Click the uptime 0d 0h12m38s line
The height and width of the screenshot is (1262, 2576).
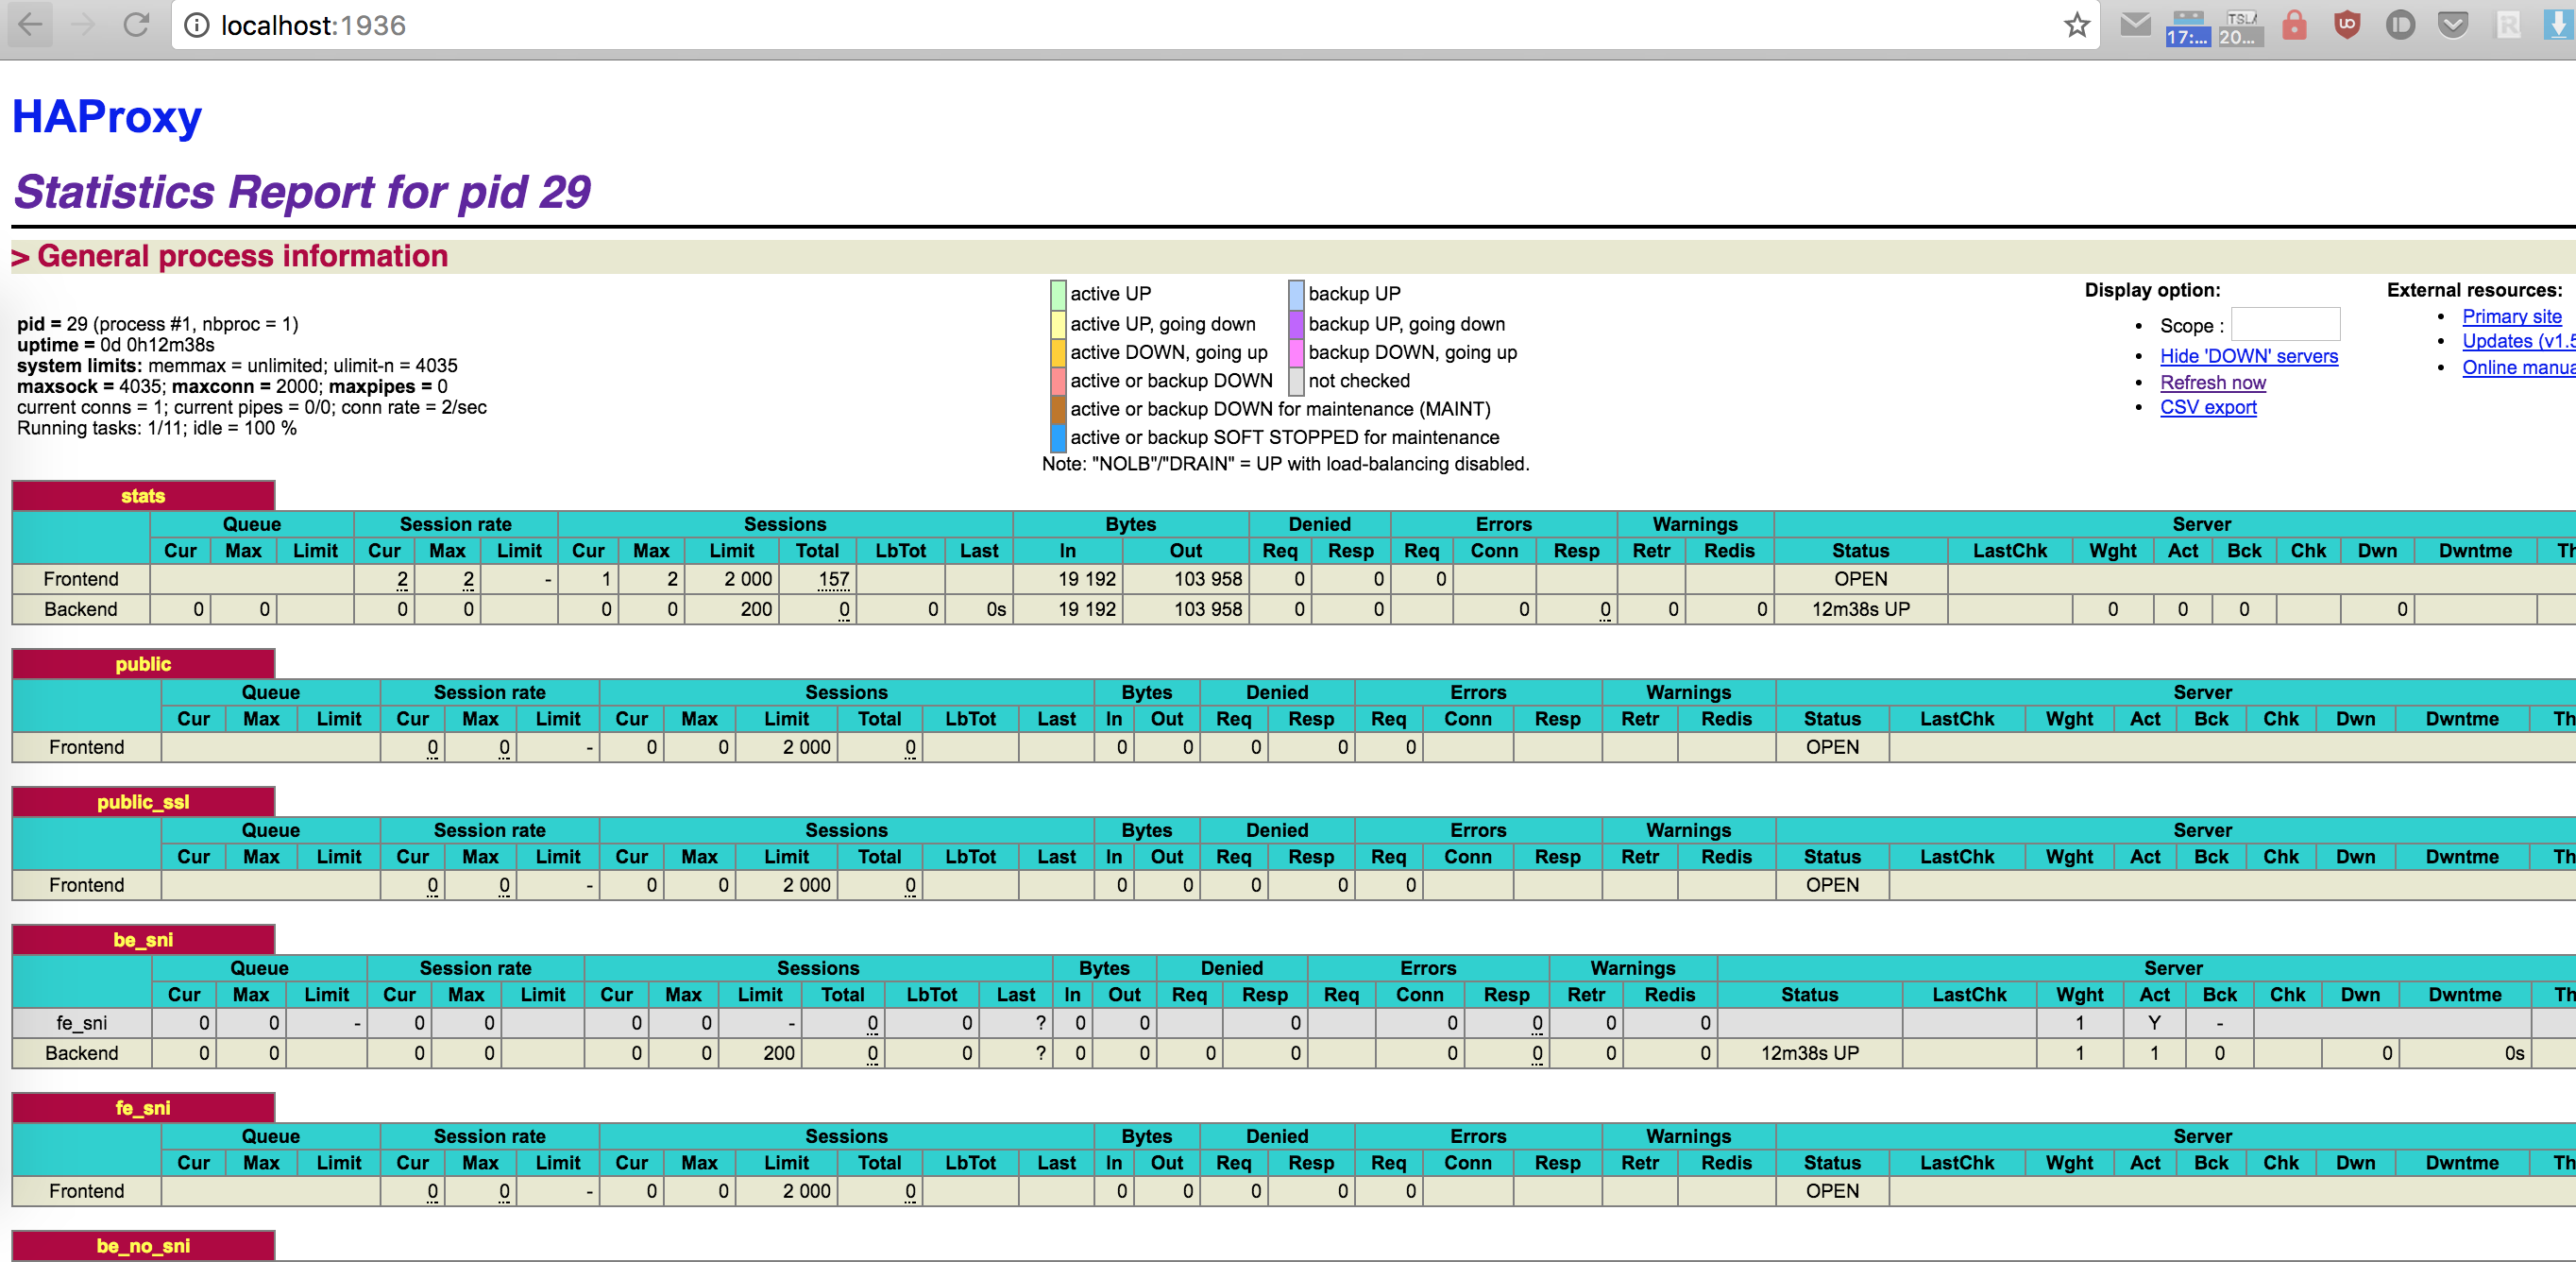(x=116, y=345)
